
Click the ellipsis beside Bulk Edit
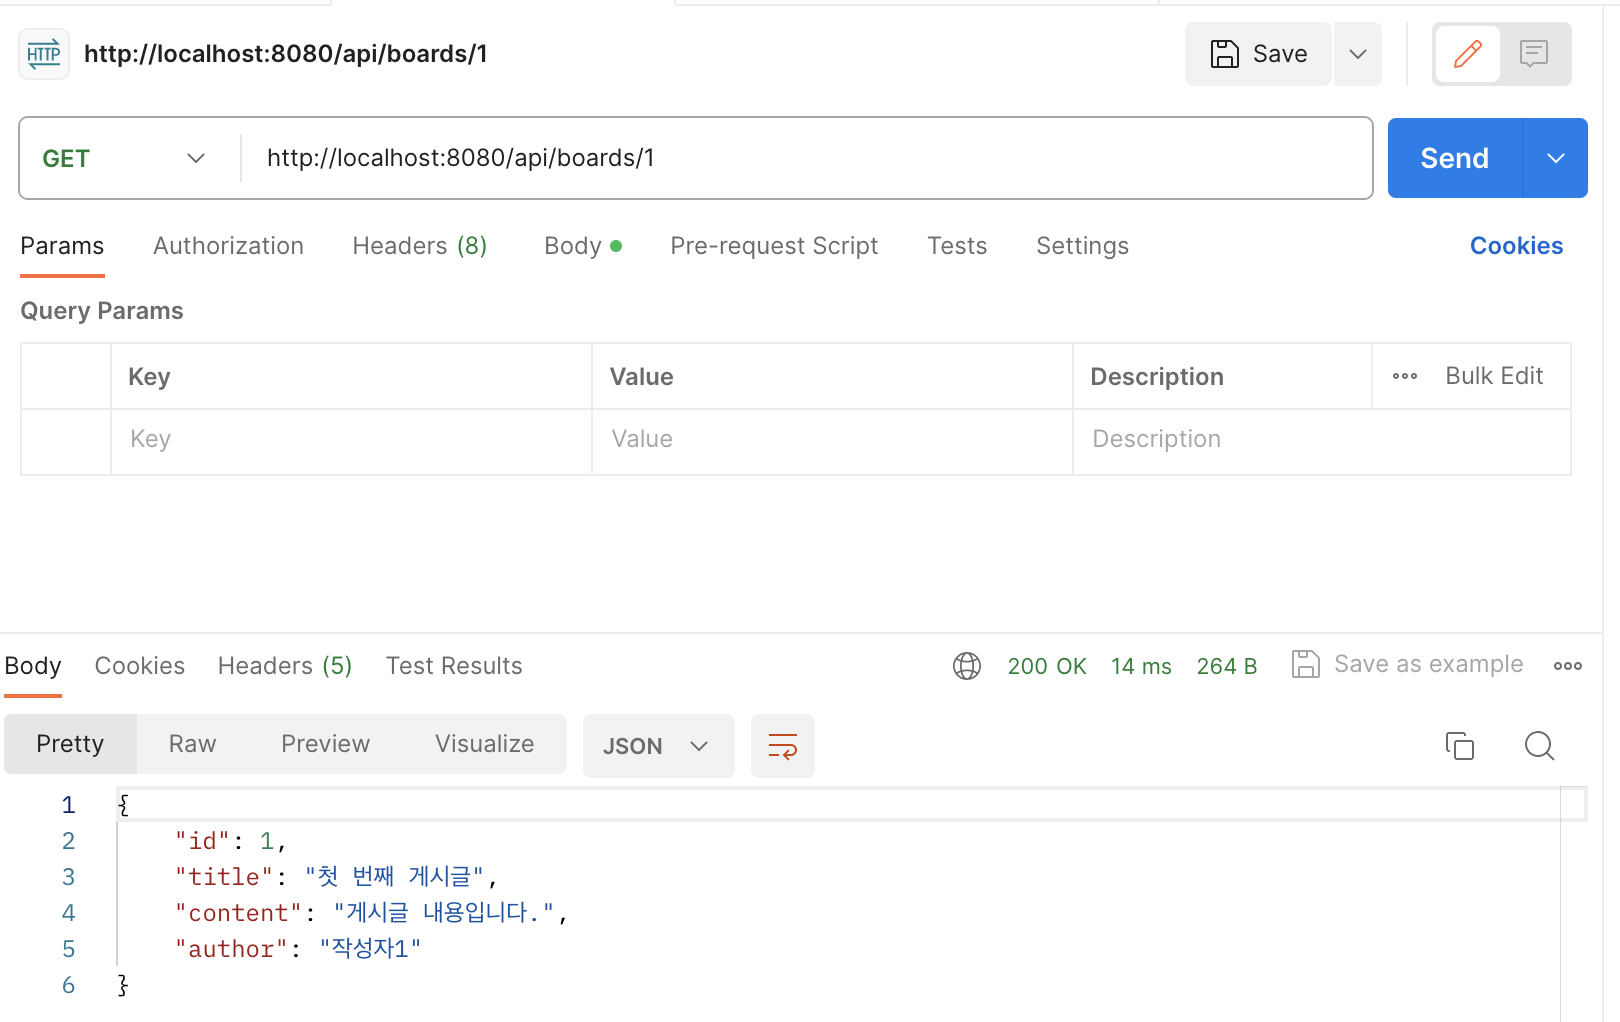coord(1405,377)
